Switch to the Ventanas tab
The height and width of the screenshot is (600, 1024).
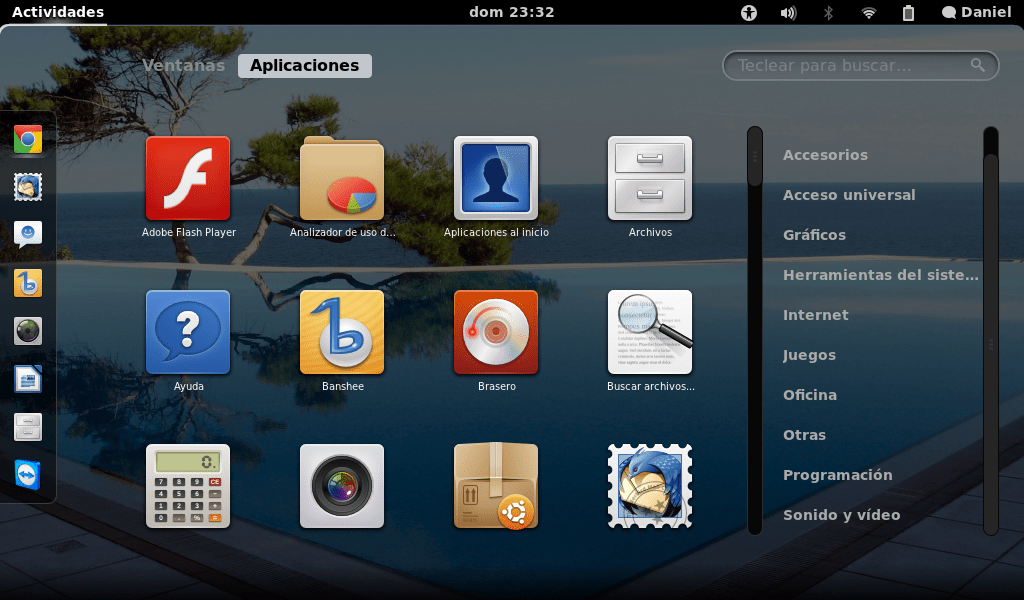tap(184, 65)
